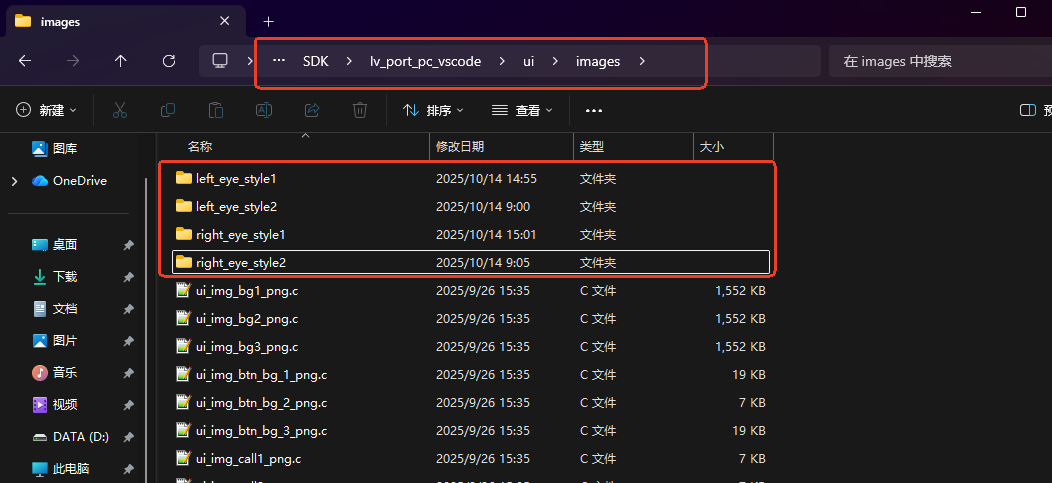The width and height of the screenshot is (1052, 483).
Task: Expand the OneDrive tree node
Action: pyautogui.click(x=14, y=180)
